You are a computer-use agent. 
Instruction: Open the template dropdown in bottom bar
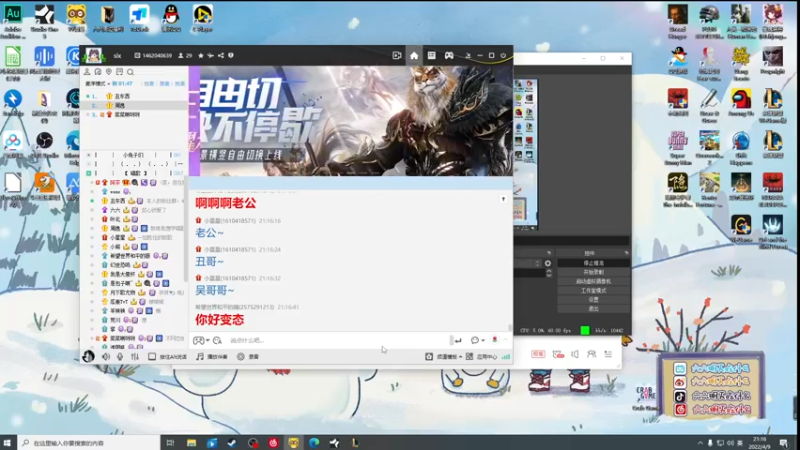click(x=444, y=357)
